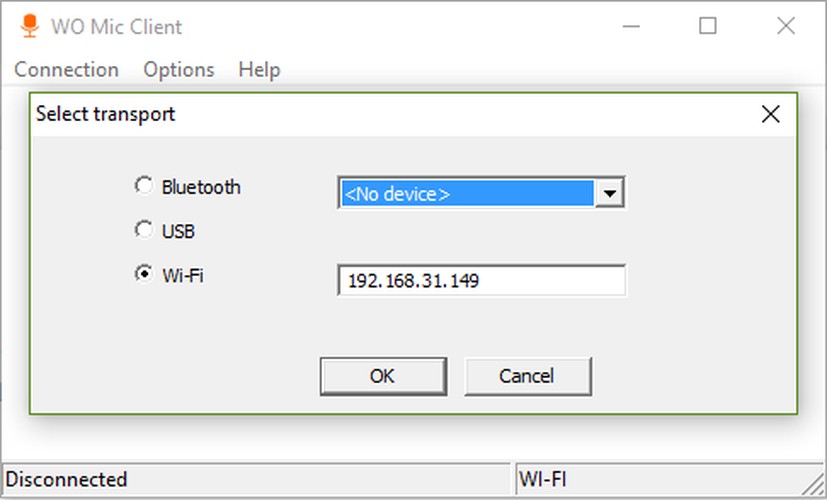This screenshot has width=827, height=500.
Task: Minimize the WO Mic Client window
Action: click(x=631, y=26)
